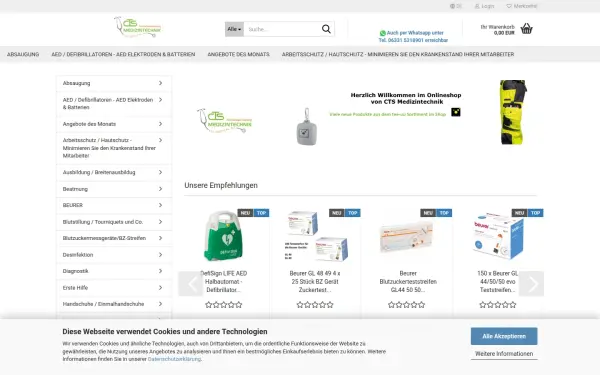Open Beurer Blutzuckerteststreifen product image
The height and width of the screenshot is (375, 600).
406,237
